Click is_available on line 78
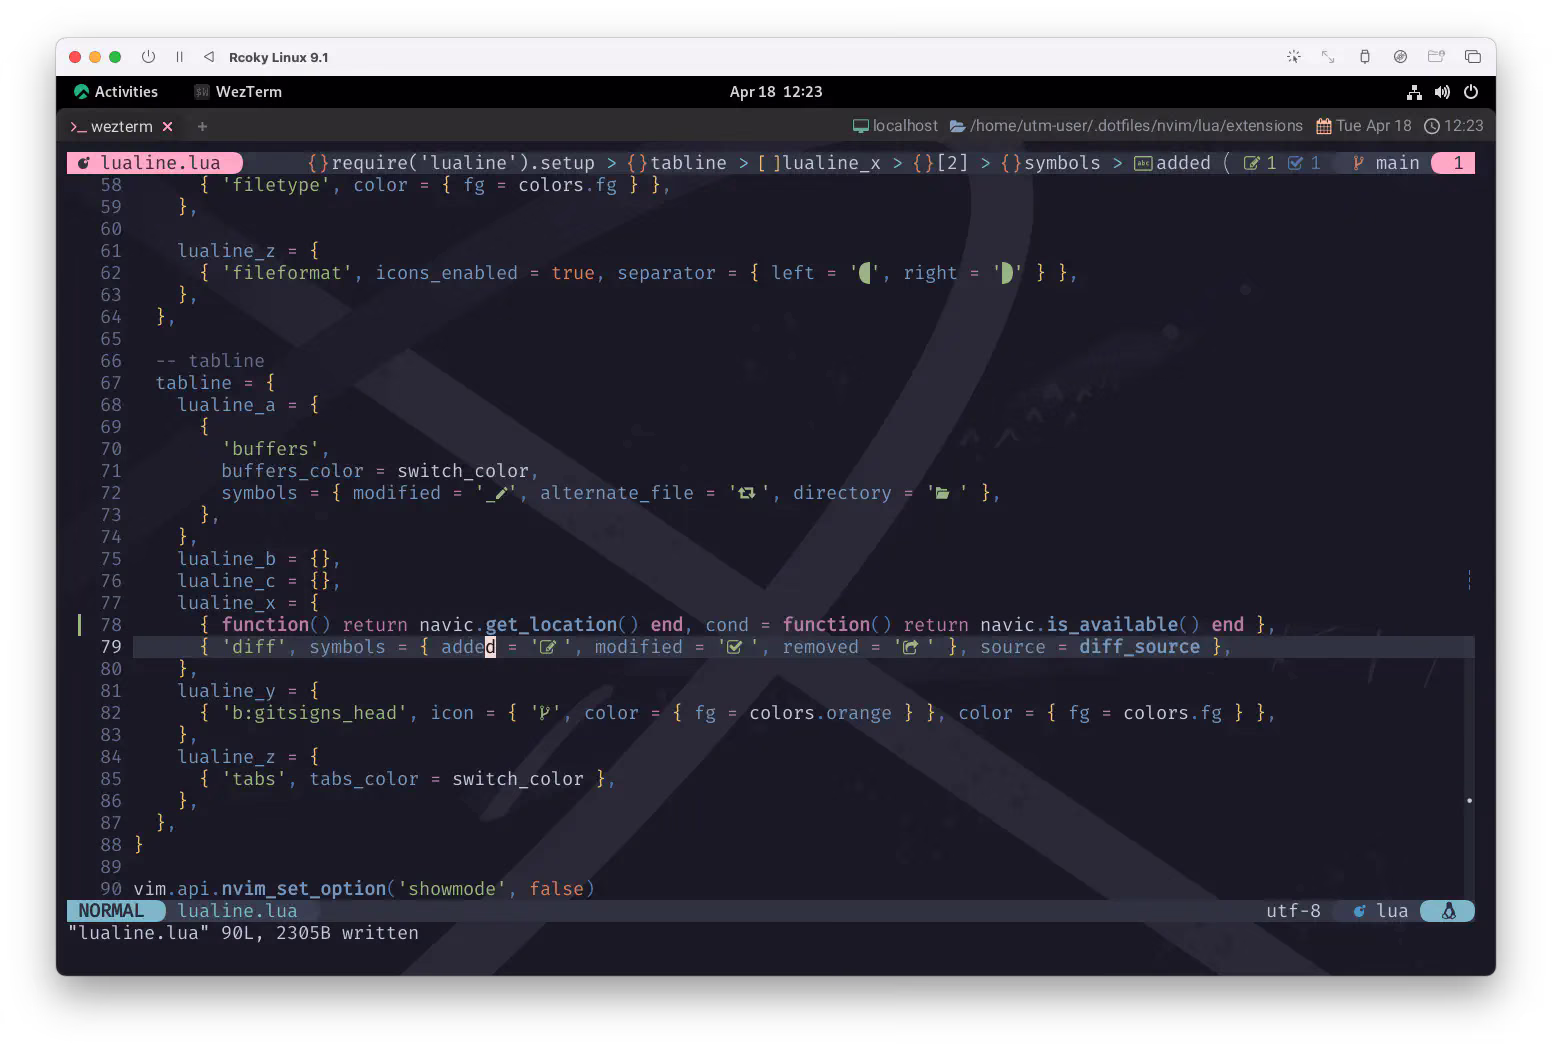The height and width of the screenshot is (1050, 1552). (x=1112, y=625)
